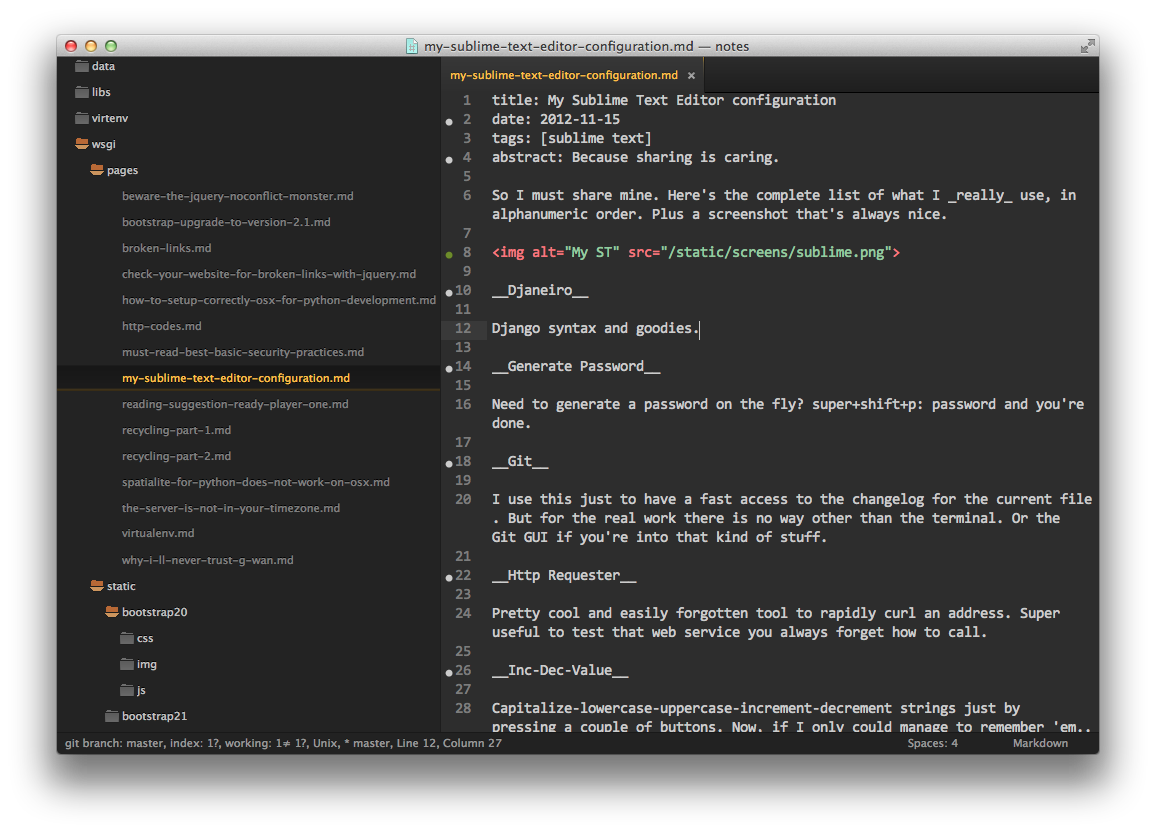Click the virtenv folder icon
The height and width of the screenshot is (833, 1156).
(82, 118)
